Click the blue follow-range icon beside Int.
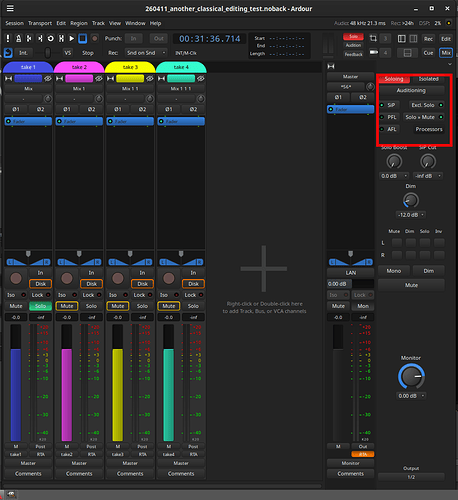This screenshot has width=458, height=500. tap(8, 53)
